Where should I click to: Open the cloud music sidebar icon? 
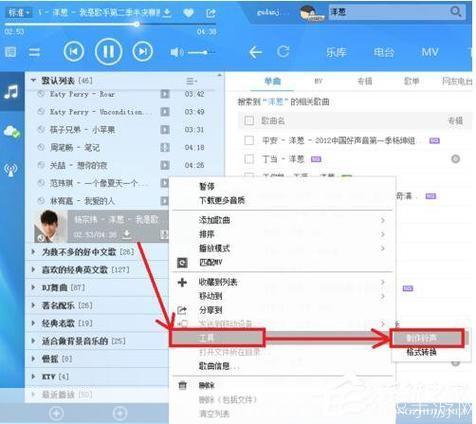tap(12, 132)
